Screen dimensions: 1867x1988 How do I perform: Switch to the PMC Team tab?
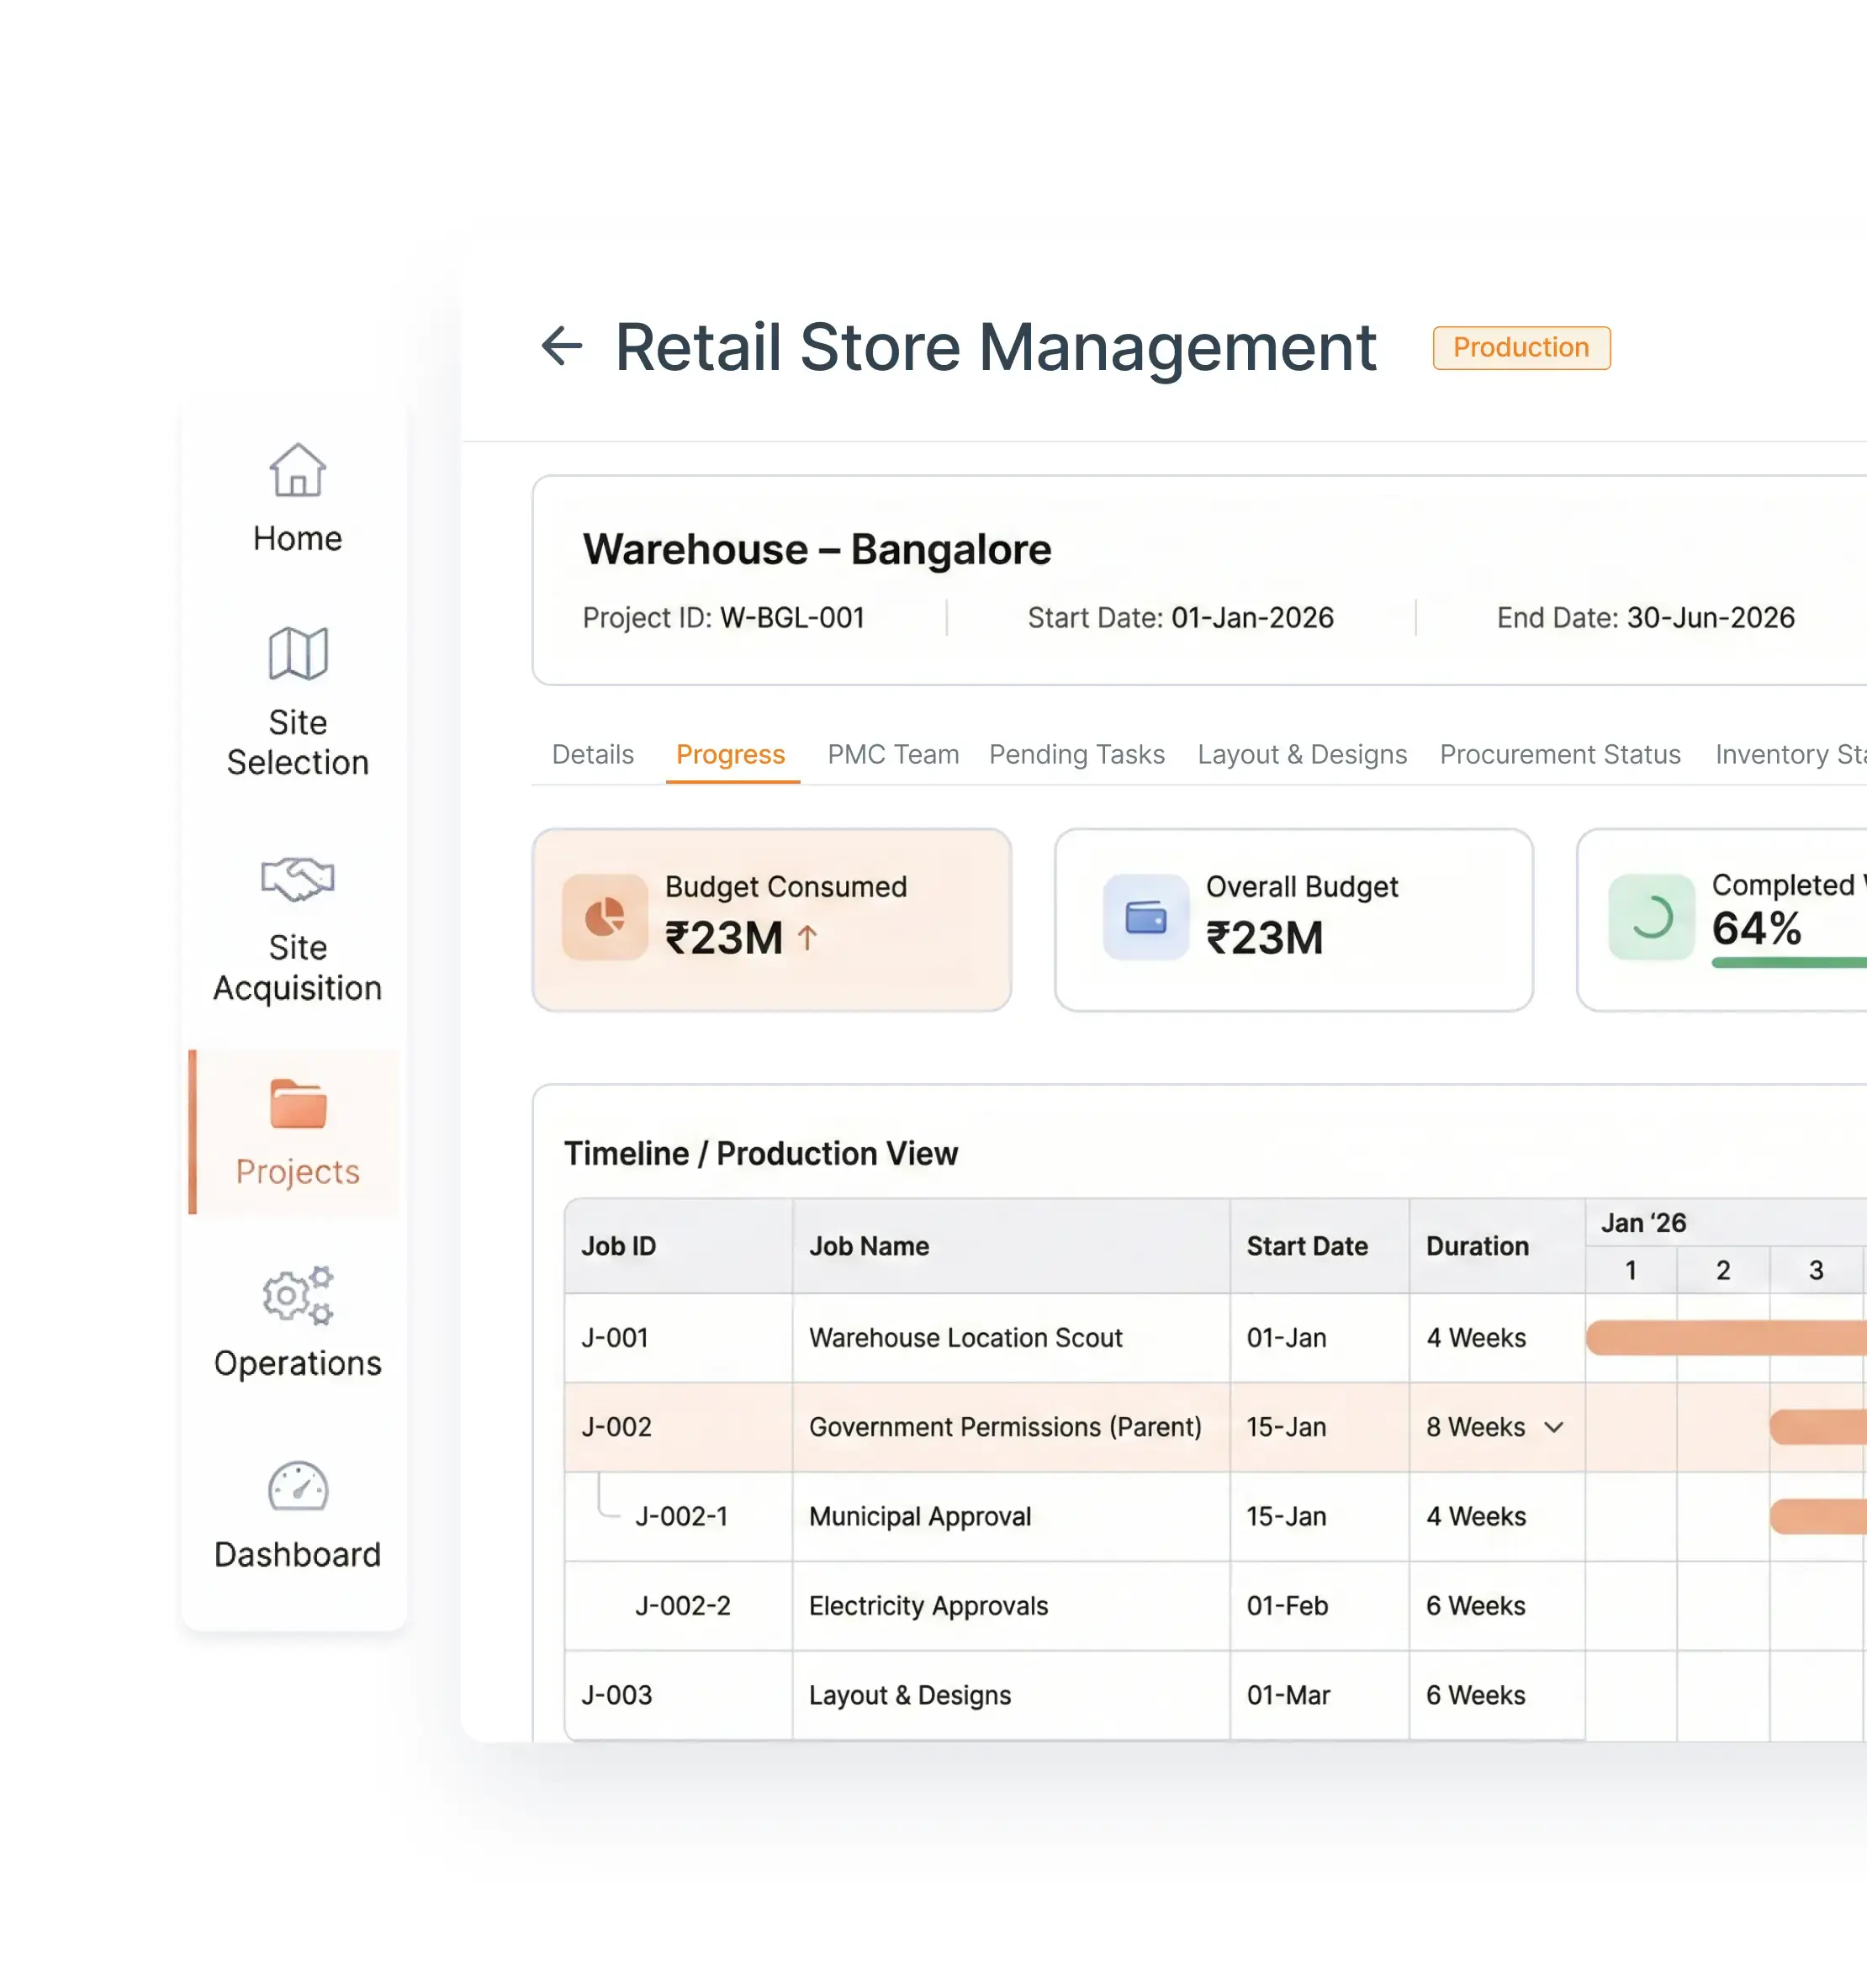[x=893, y=754]
